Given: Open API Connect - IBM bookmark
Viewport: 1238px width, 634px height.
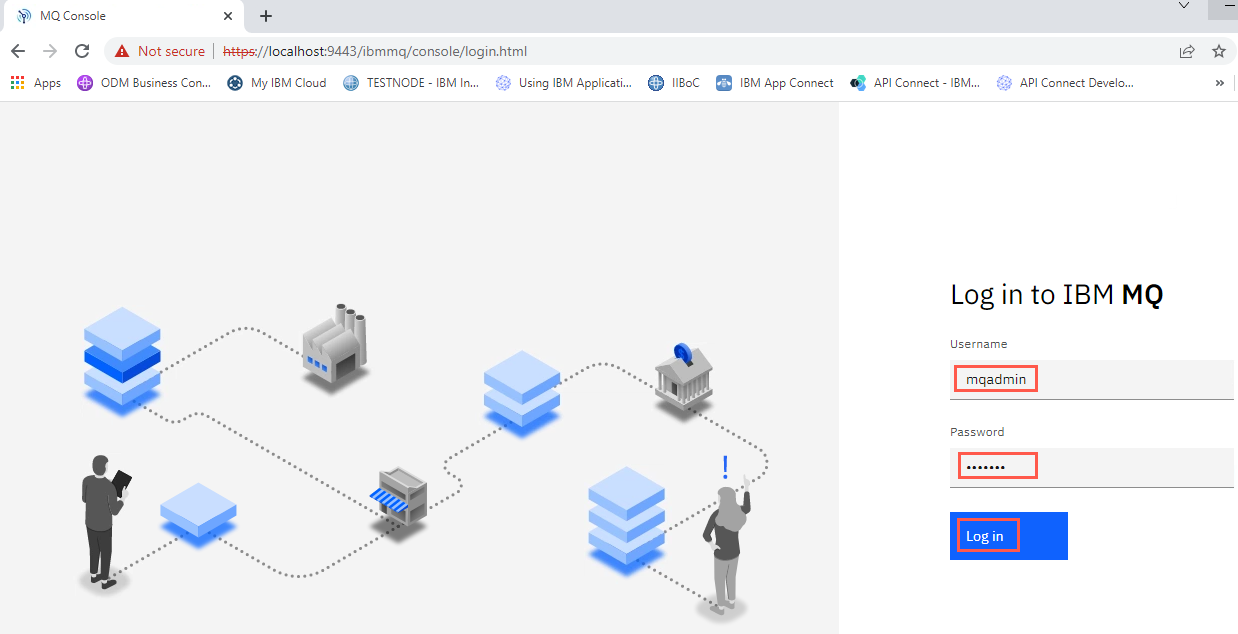Looking at the screenshot, I should [915, 83].
